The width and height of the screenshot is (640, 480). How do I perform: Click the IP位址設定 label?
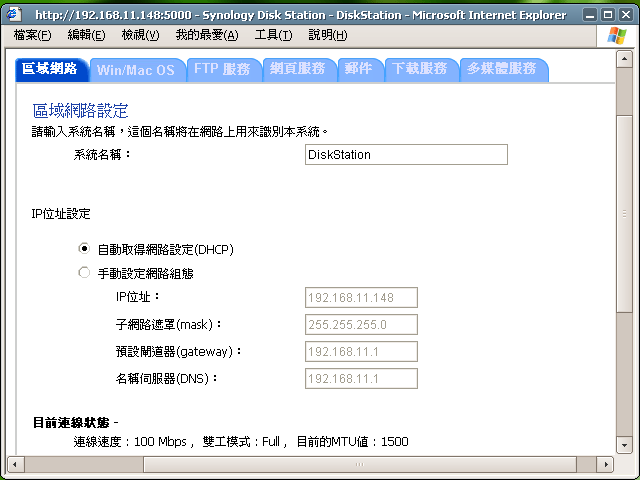click(x=61, y=214)
